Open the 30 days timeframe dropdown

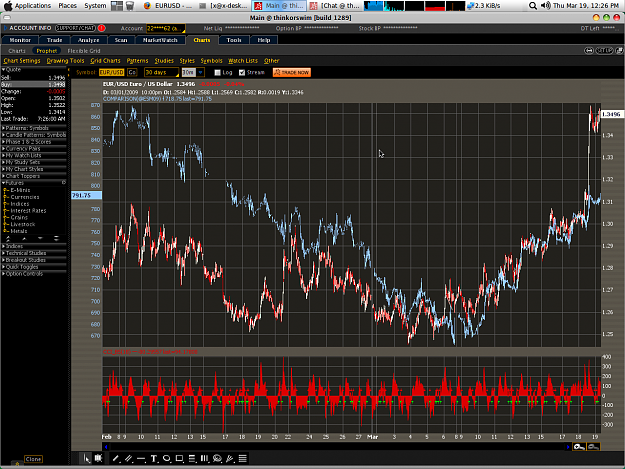[161, 73]
